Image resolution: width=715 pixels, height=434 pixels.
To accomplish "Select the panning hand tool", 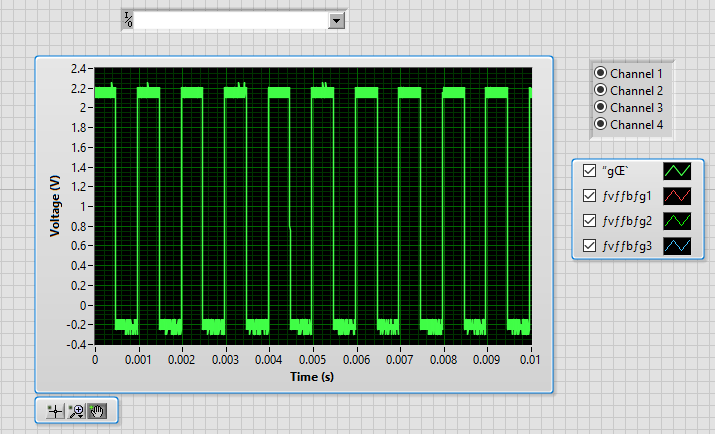I will click(x=97, y=411).
